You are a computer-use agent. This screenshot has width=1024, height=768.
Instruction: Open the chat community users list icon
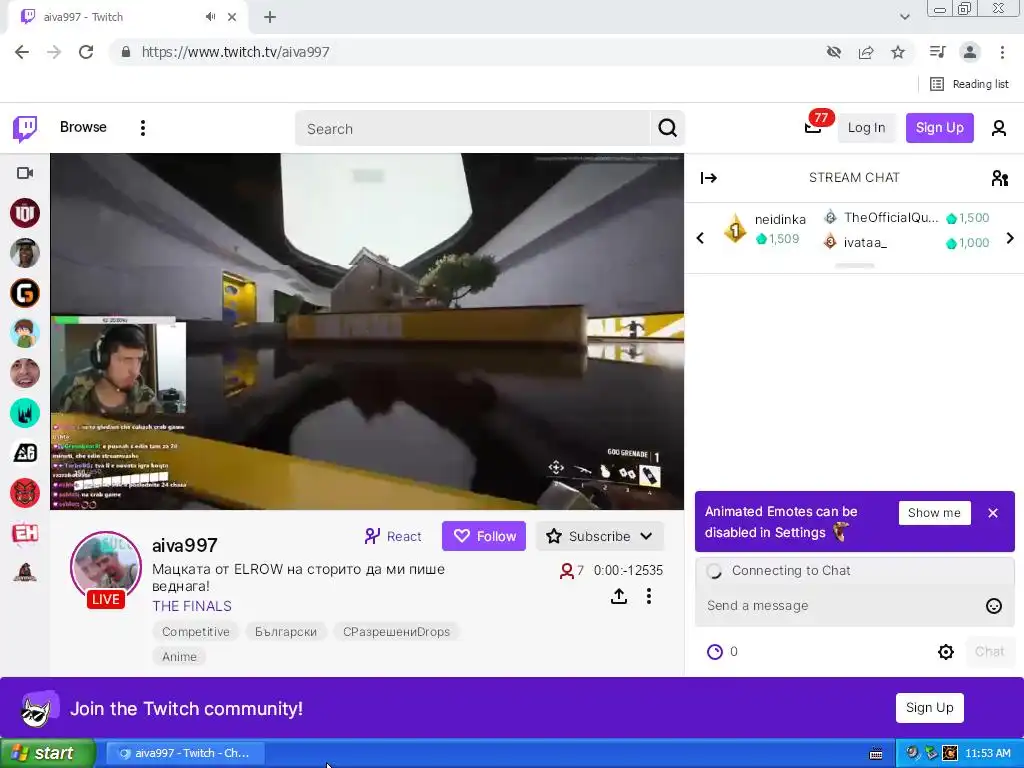pos(999,178)
